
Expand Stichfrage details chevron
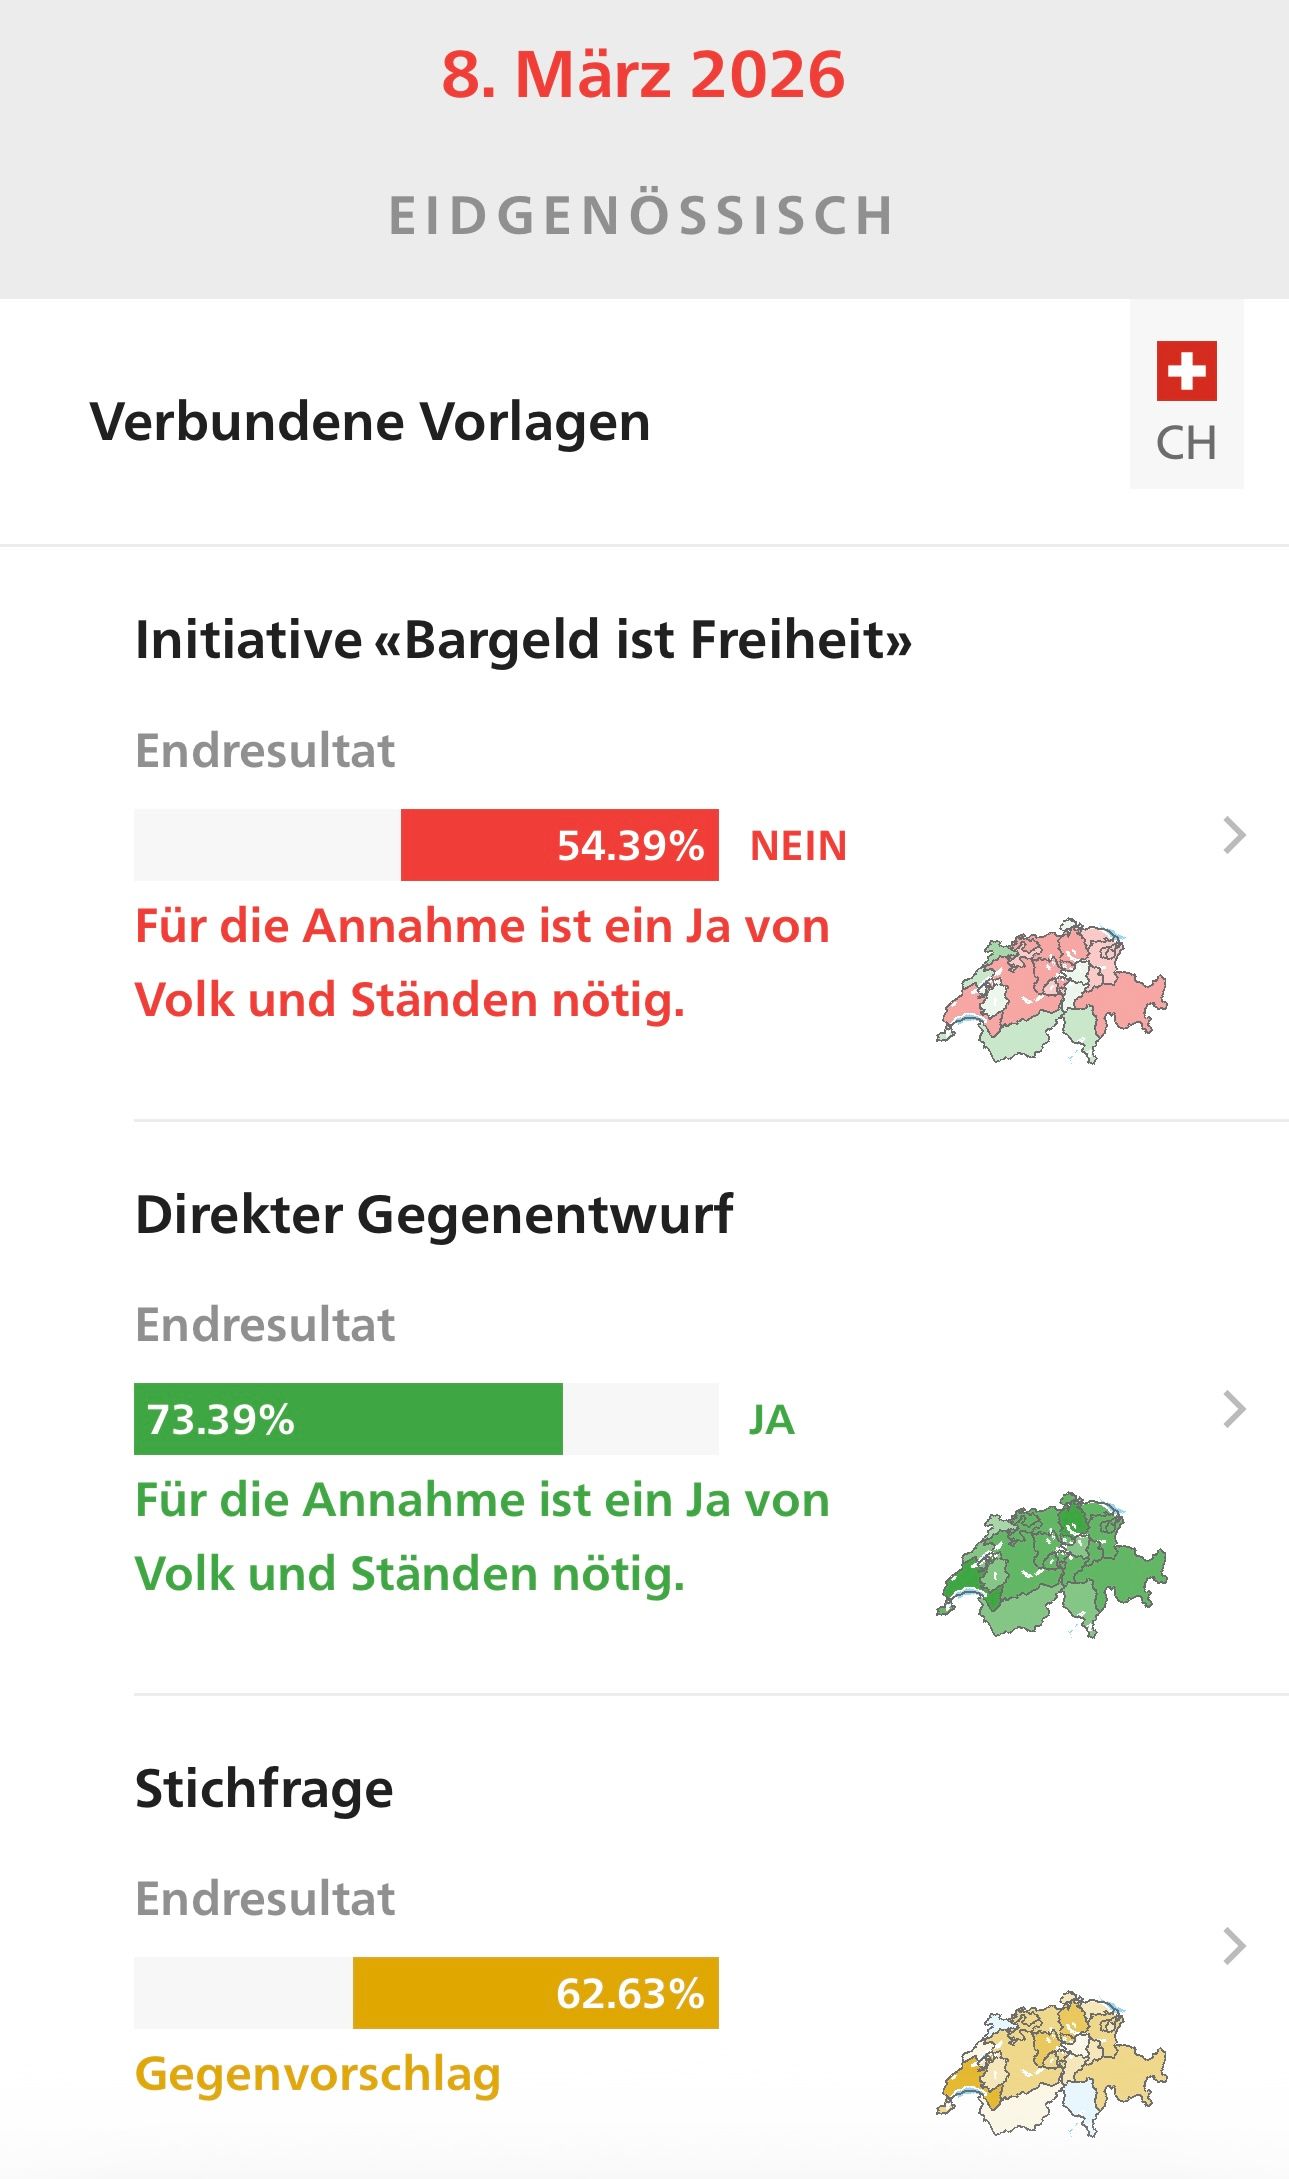1235,1946
